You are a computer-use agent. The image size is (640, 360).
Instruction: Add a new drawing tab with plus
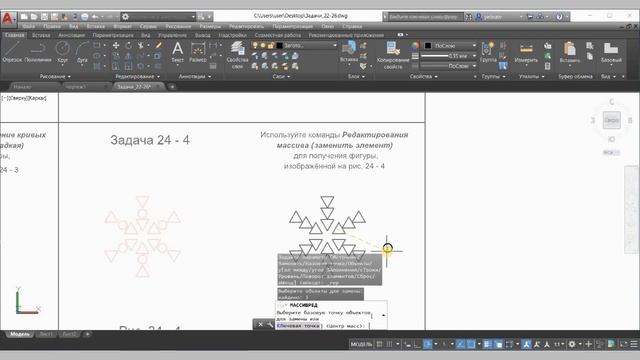coord(172,87)
